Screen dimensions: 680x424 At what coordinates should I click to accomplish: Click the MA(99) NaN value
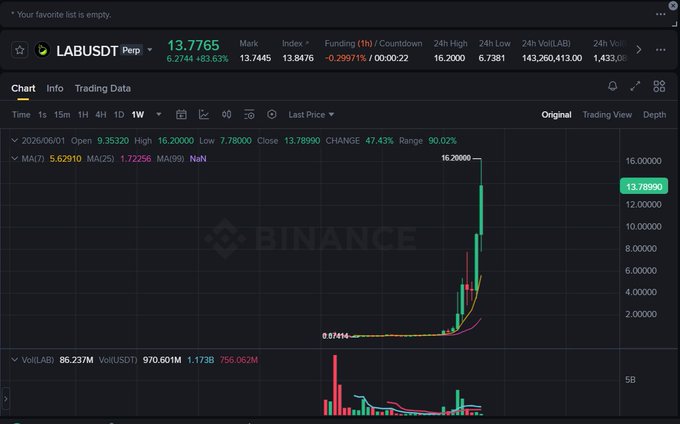coord(198,159)
